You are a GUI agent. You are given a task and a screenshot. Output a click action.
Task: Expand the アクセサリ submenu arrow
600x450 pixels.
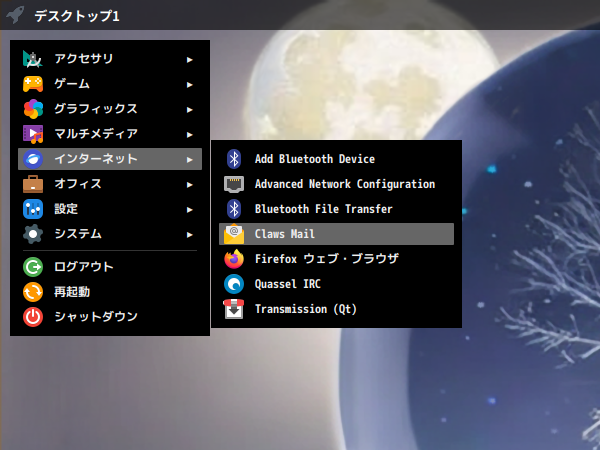(189, 60)
